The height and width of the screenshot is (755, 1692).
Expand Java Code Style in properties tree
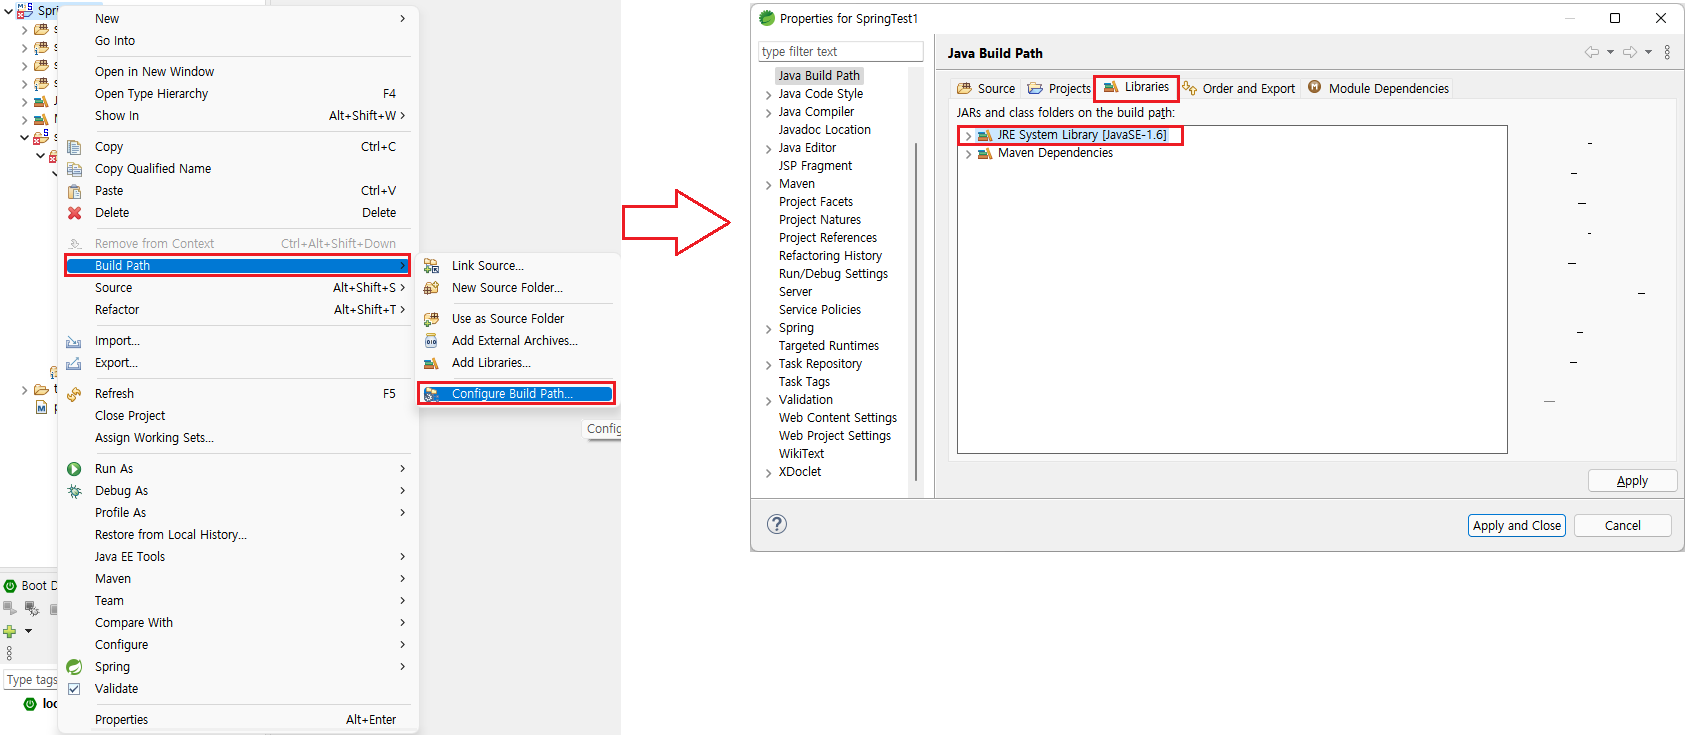(768, 95)
